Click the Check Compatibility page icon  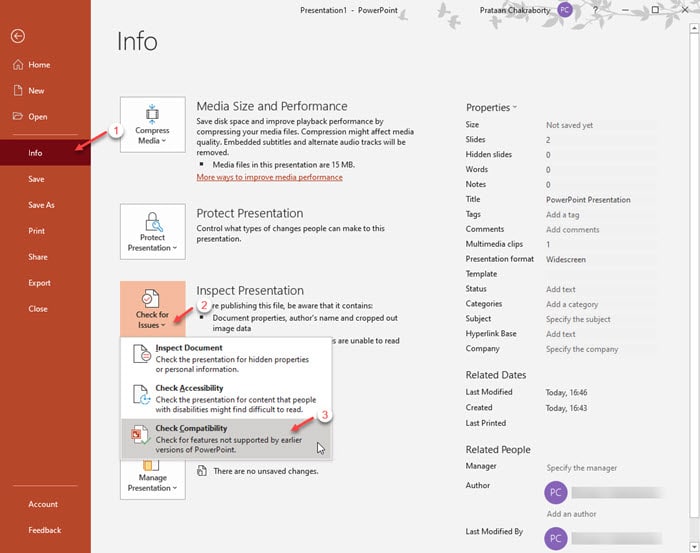click(140, 434)
